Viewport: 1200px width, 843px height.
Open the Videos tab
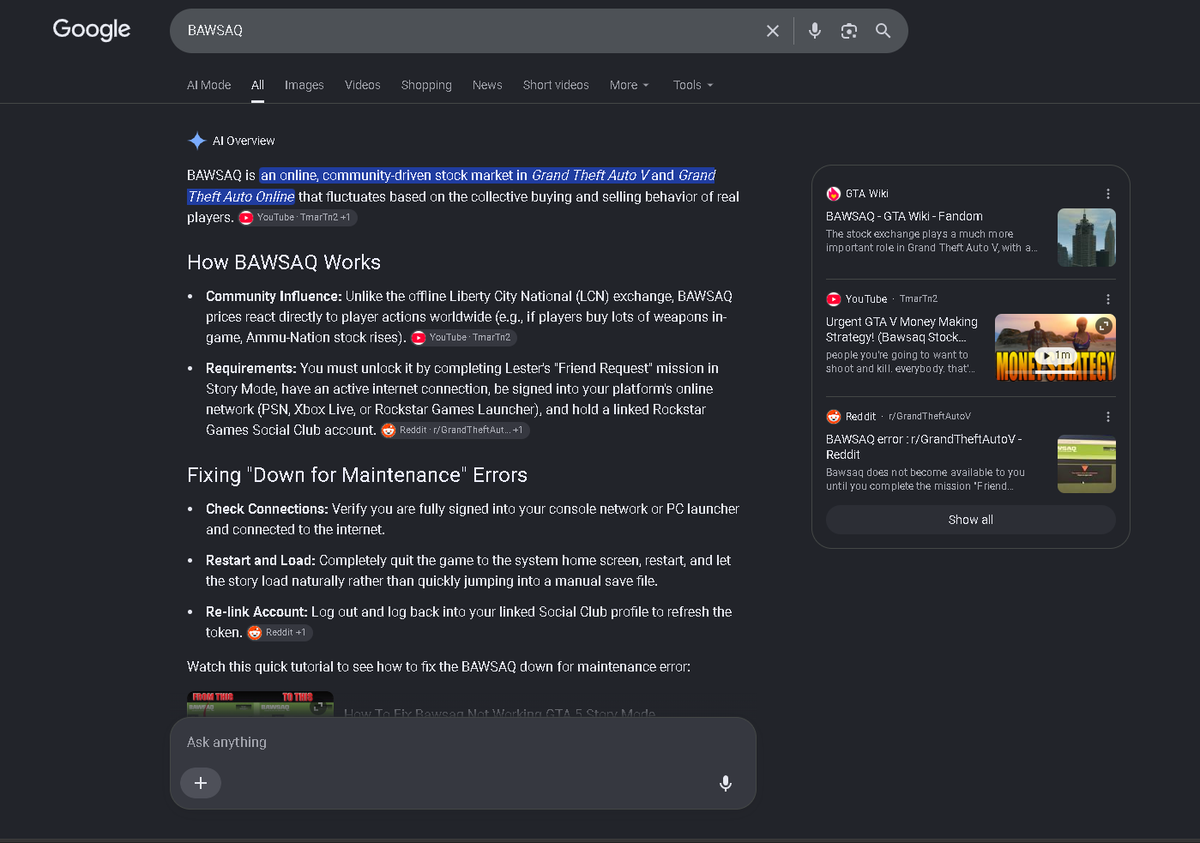[363, 85]
